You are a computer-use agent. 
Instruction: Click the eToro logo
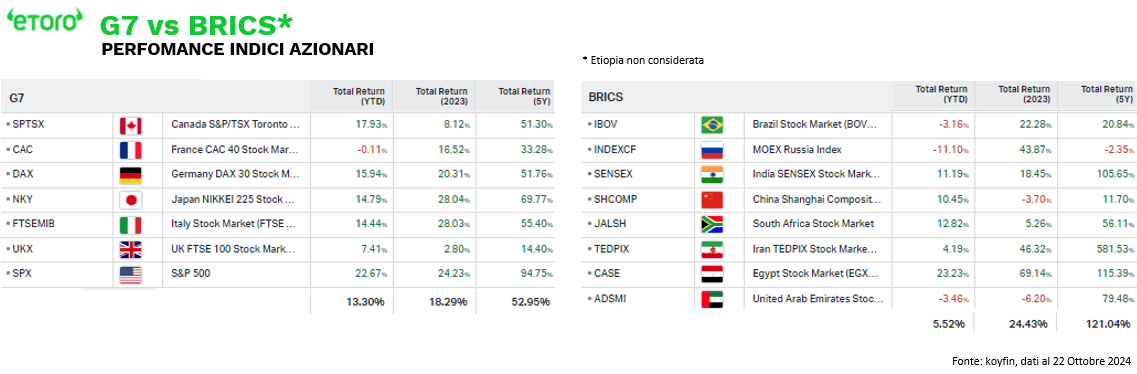click(43, 20)
